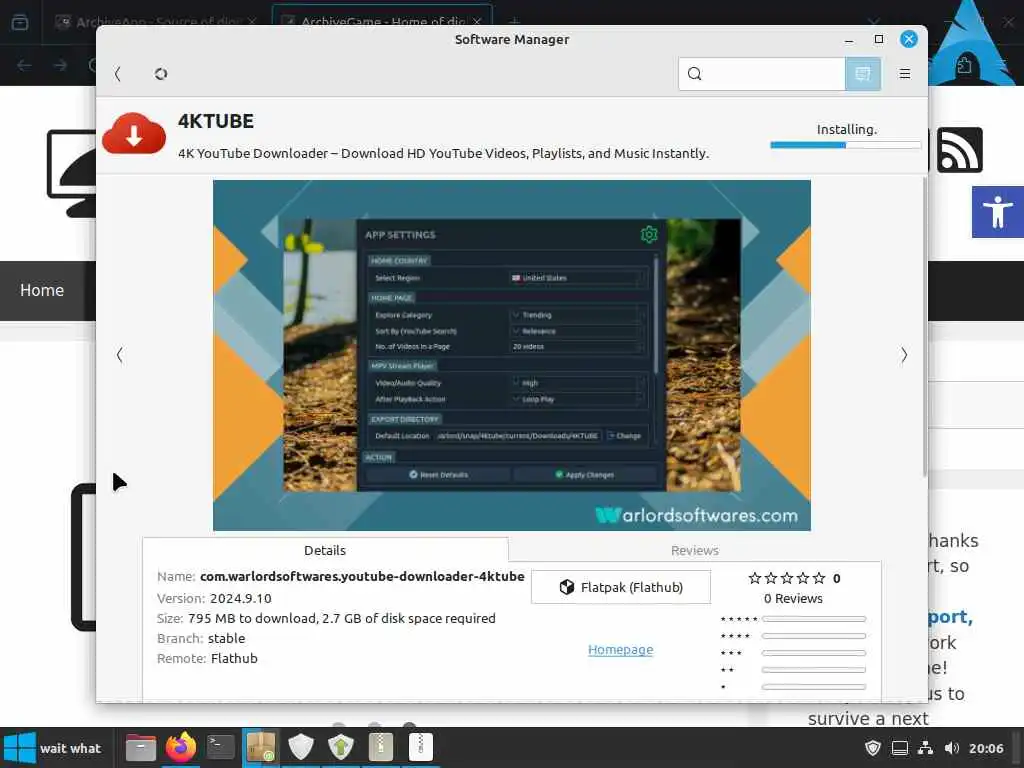The image size is (1024, 768).
Task: Show next screenshot with right chevron
Action: [x=904, y=355]
